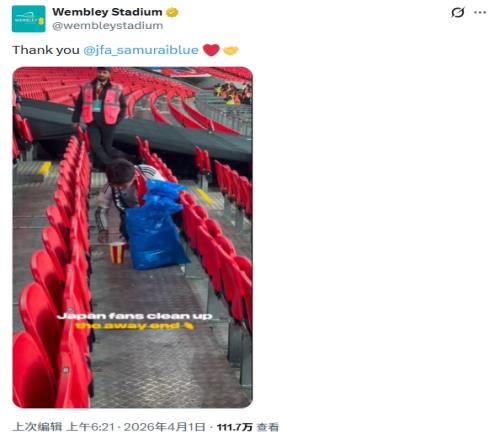Open the @jfa_samuraiblue mention

point(141,50)
